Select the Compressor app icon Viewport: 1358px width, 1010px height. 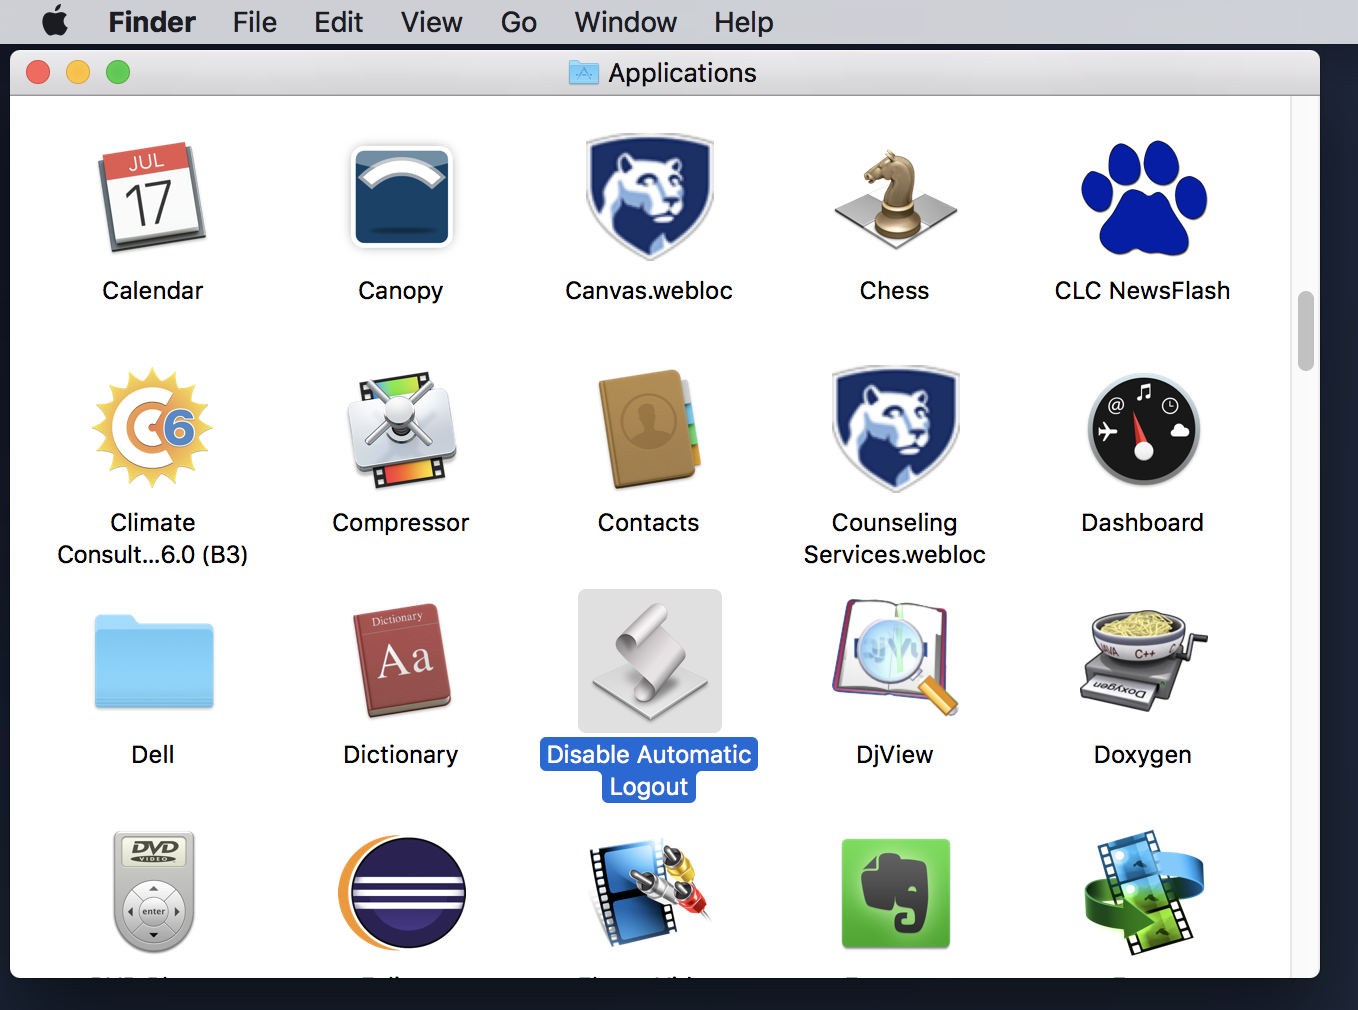click(x=401, y=429)
